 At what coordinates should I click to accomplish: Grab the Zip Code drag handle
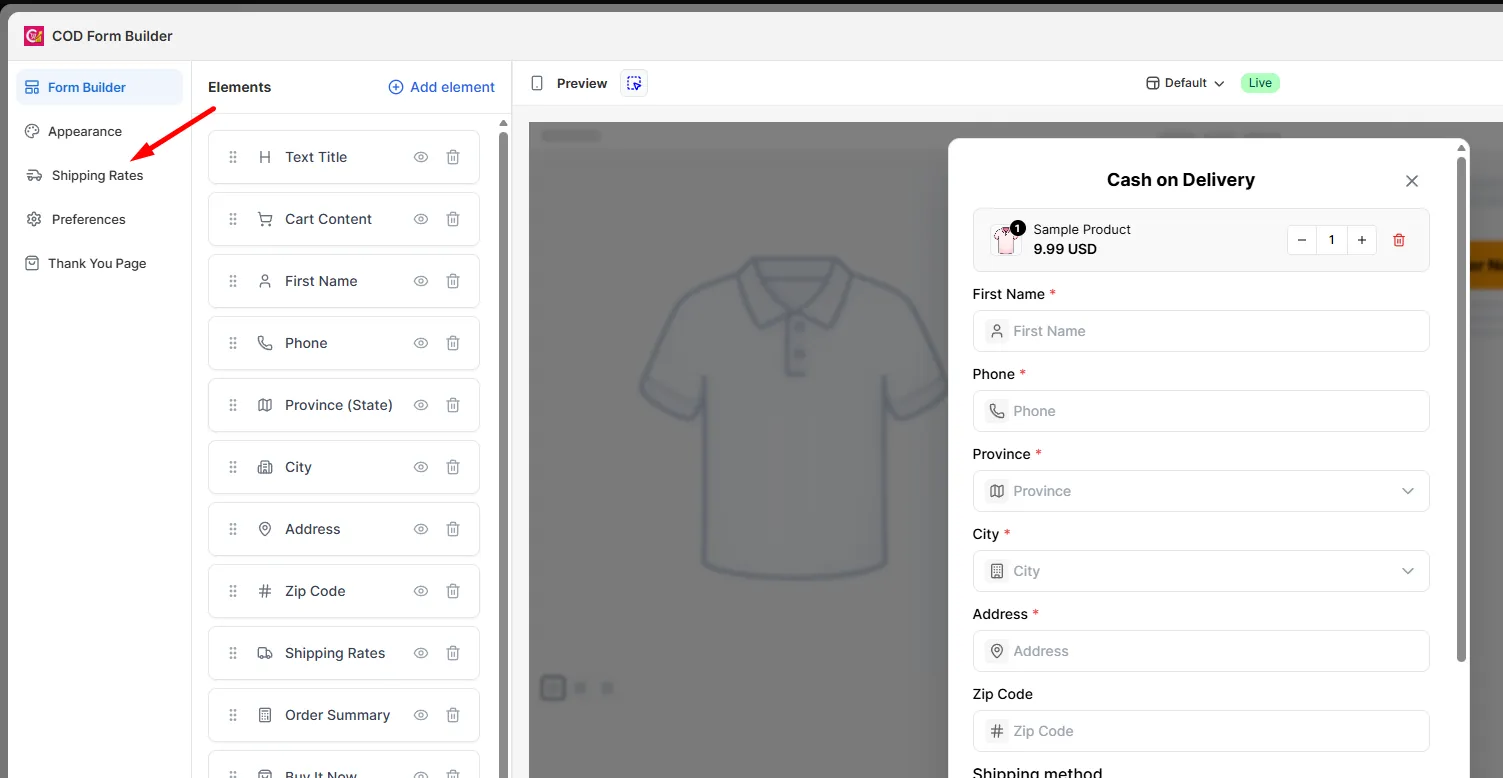233,591
